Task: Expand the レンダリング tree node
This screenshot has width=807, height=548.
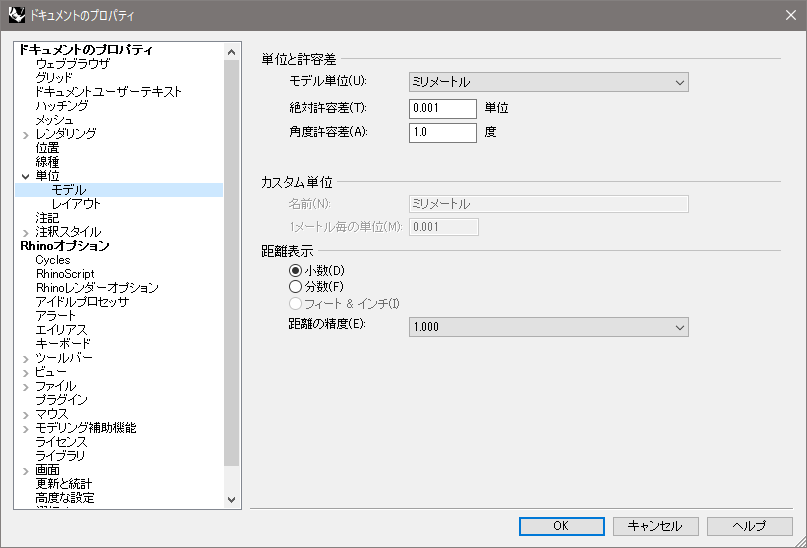Action: pos(26,134)
